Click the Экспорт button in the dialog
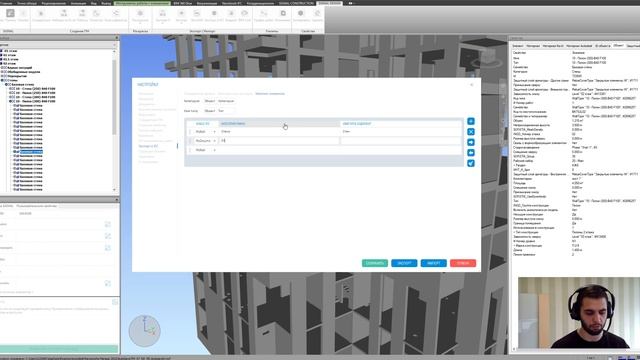This screenshot has height=360, width=640. click(404, 263)
